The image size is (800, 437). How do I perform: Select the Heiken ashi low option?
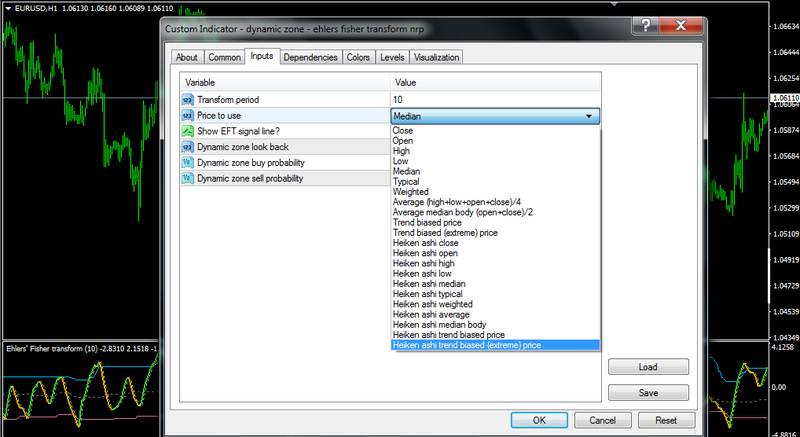(x=495, y=273)
